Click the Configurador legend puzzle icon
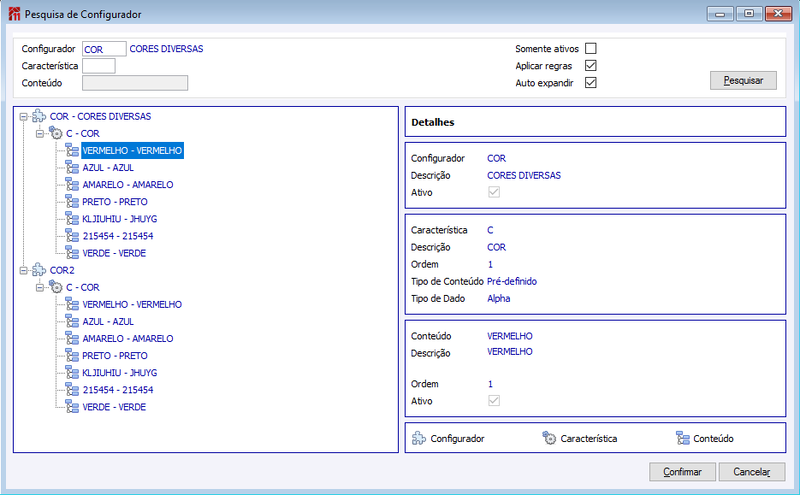Viewport: 800px width, 495px height. pyautogui.click(x=419, y=438)
